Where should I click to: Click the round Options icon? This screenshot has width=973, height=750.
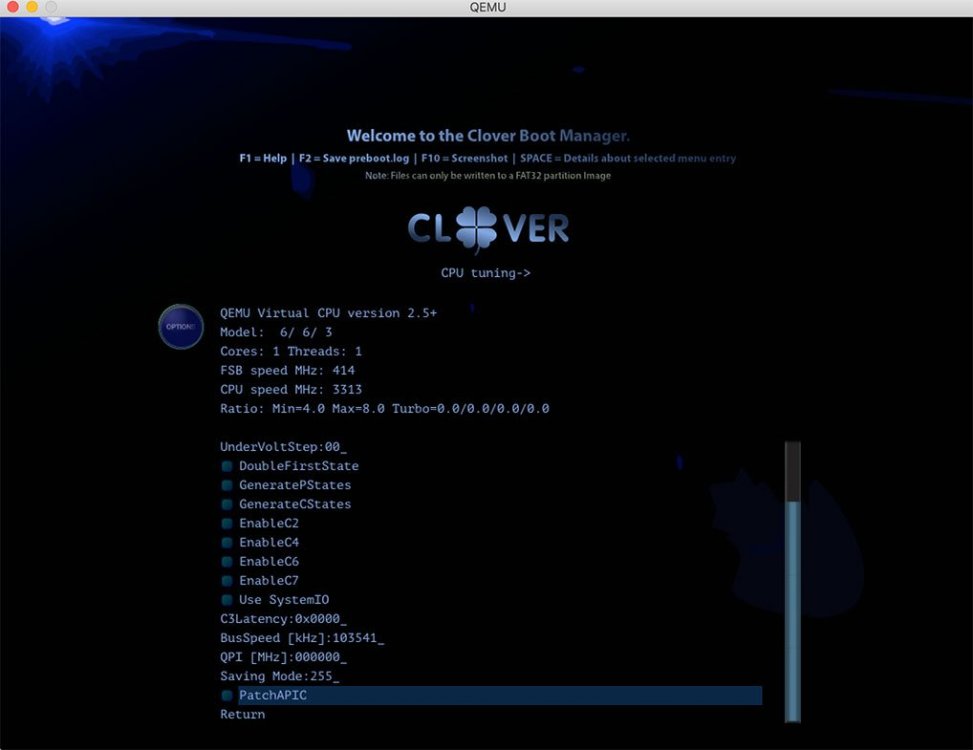pos(181,326)
